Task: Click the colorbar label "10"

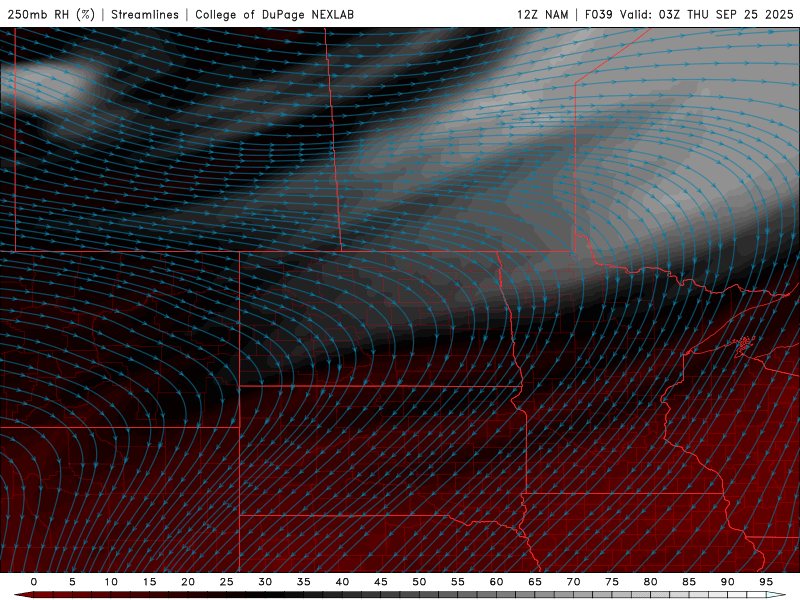Action: coord(111,582)
